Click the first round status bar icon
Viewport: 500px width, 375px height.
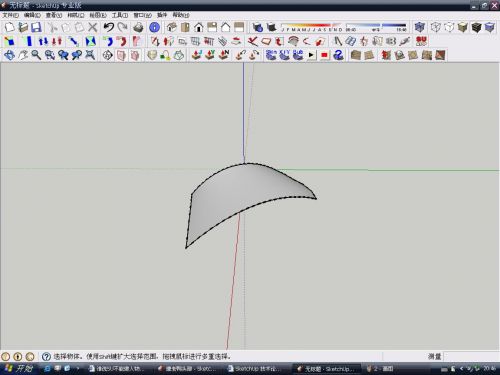[5, 357]
